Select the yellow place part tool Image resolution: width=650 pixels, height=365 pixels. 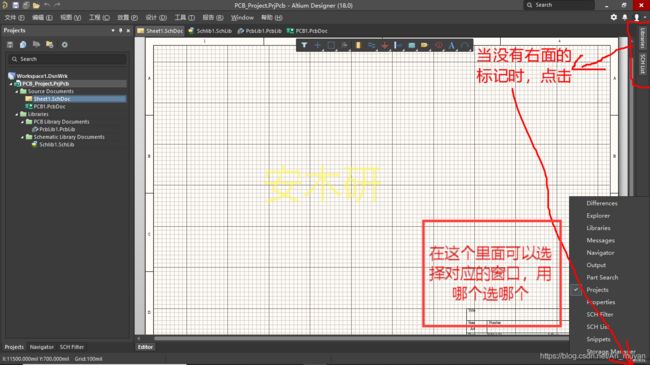click(x=358, y=45)
